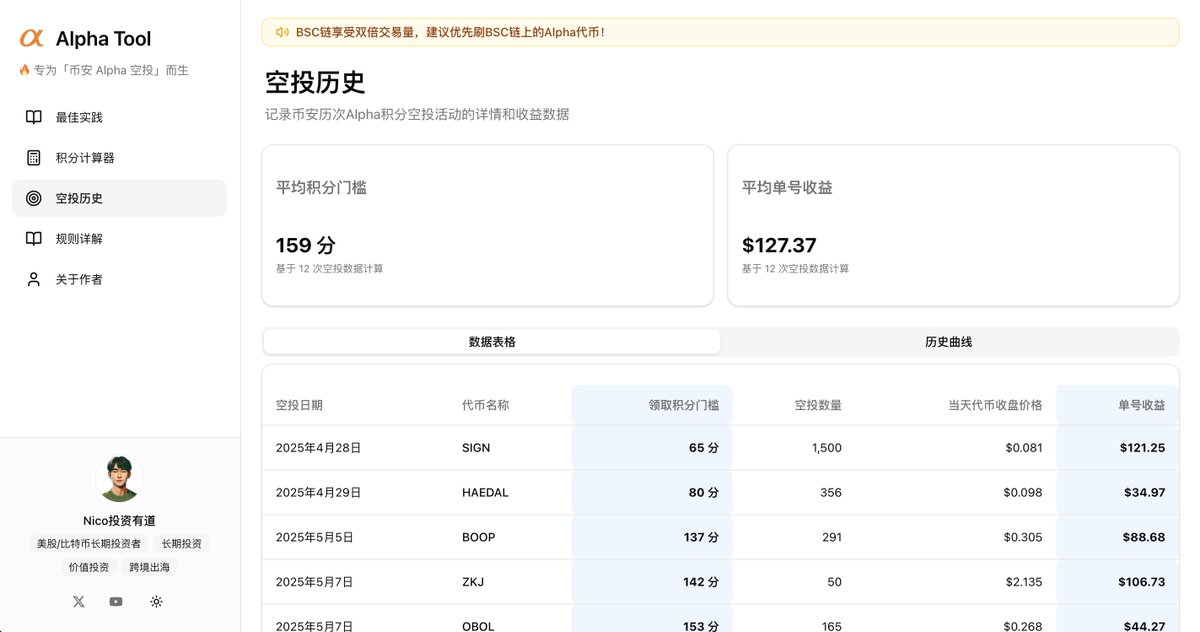Click the 长期投资 tag
Viewport: 1200px width, 632px height.
click(182, 544)
